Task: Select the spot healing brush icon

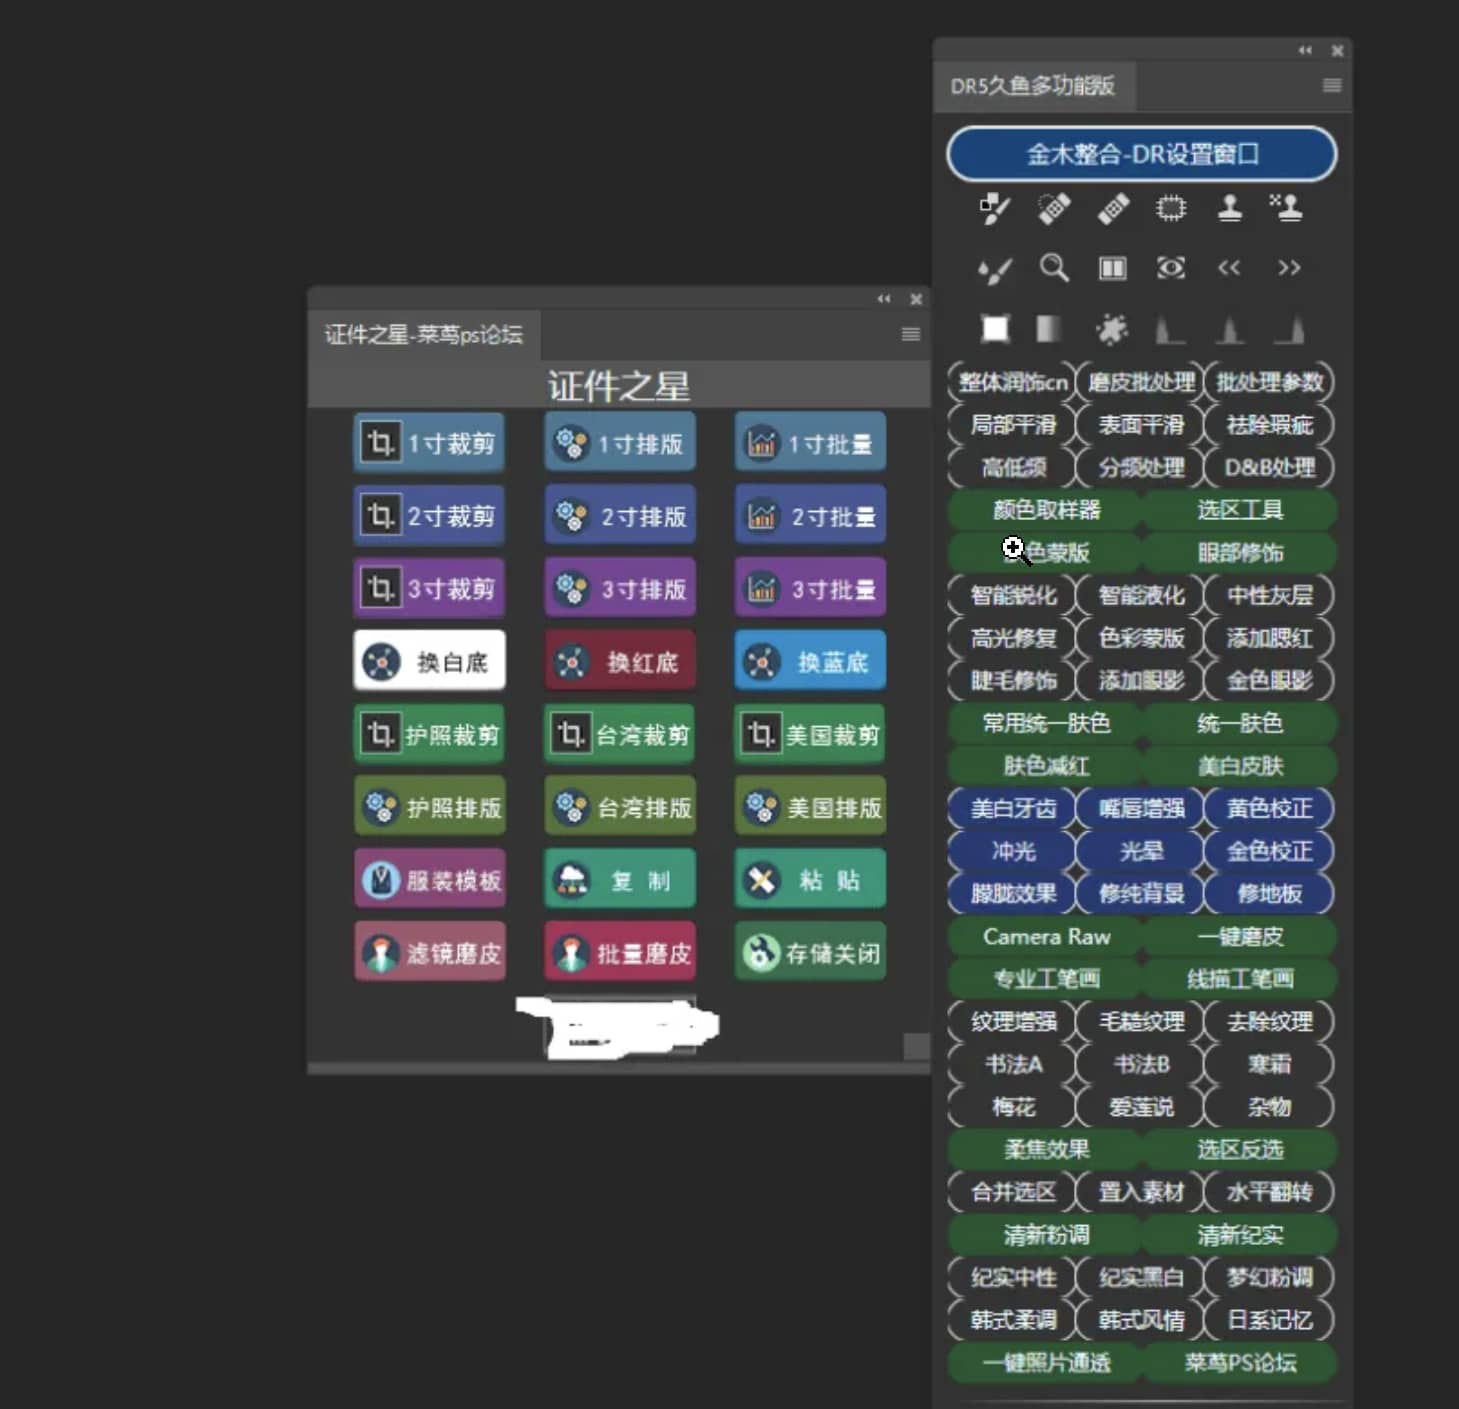Action: click(1053, 208)
